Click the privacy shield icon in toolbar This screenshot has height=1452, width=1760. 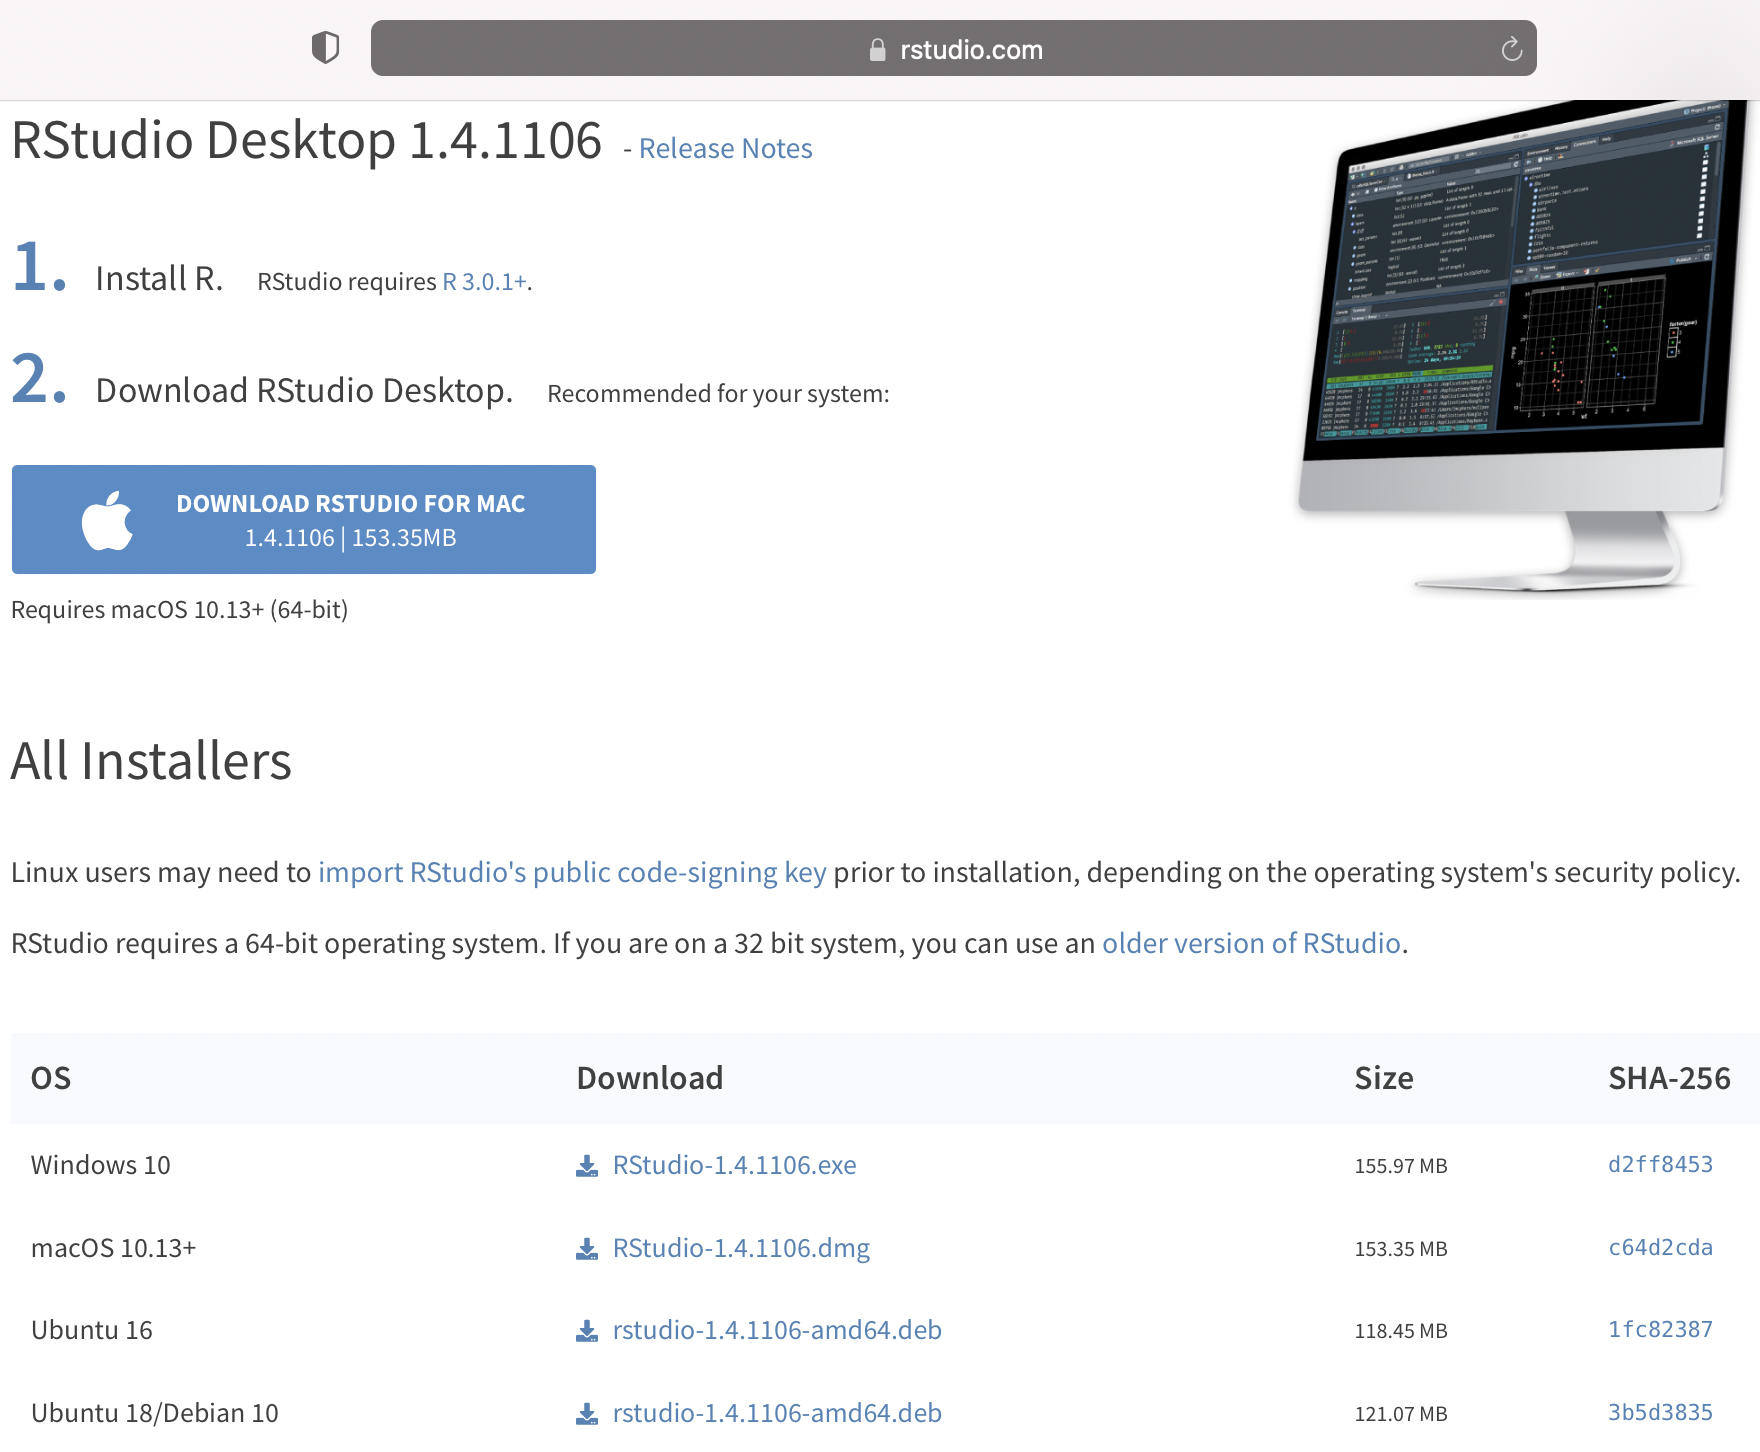[x=325, y=48]
